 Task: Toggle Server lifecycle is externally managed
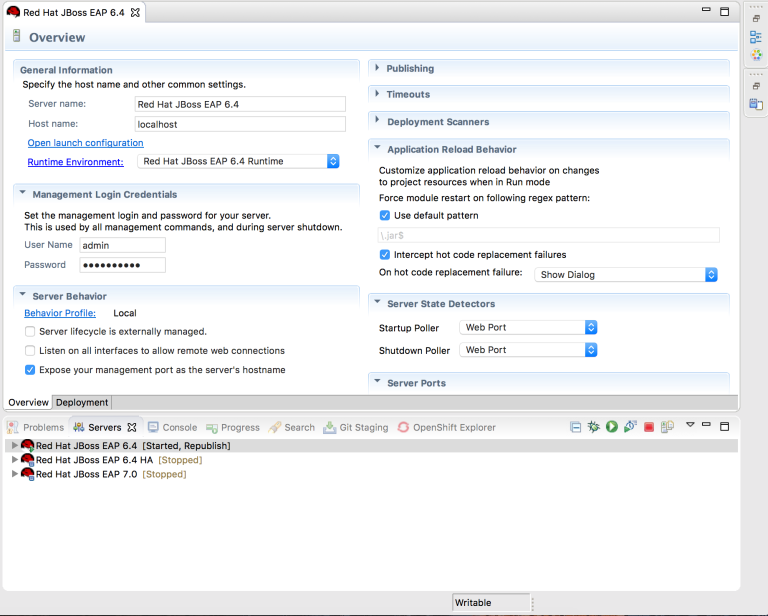[30, 332]
